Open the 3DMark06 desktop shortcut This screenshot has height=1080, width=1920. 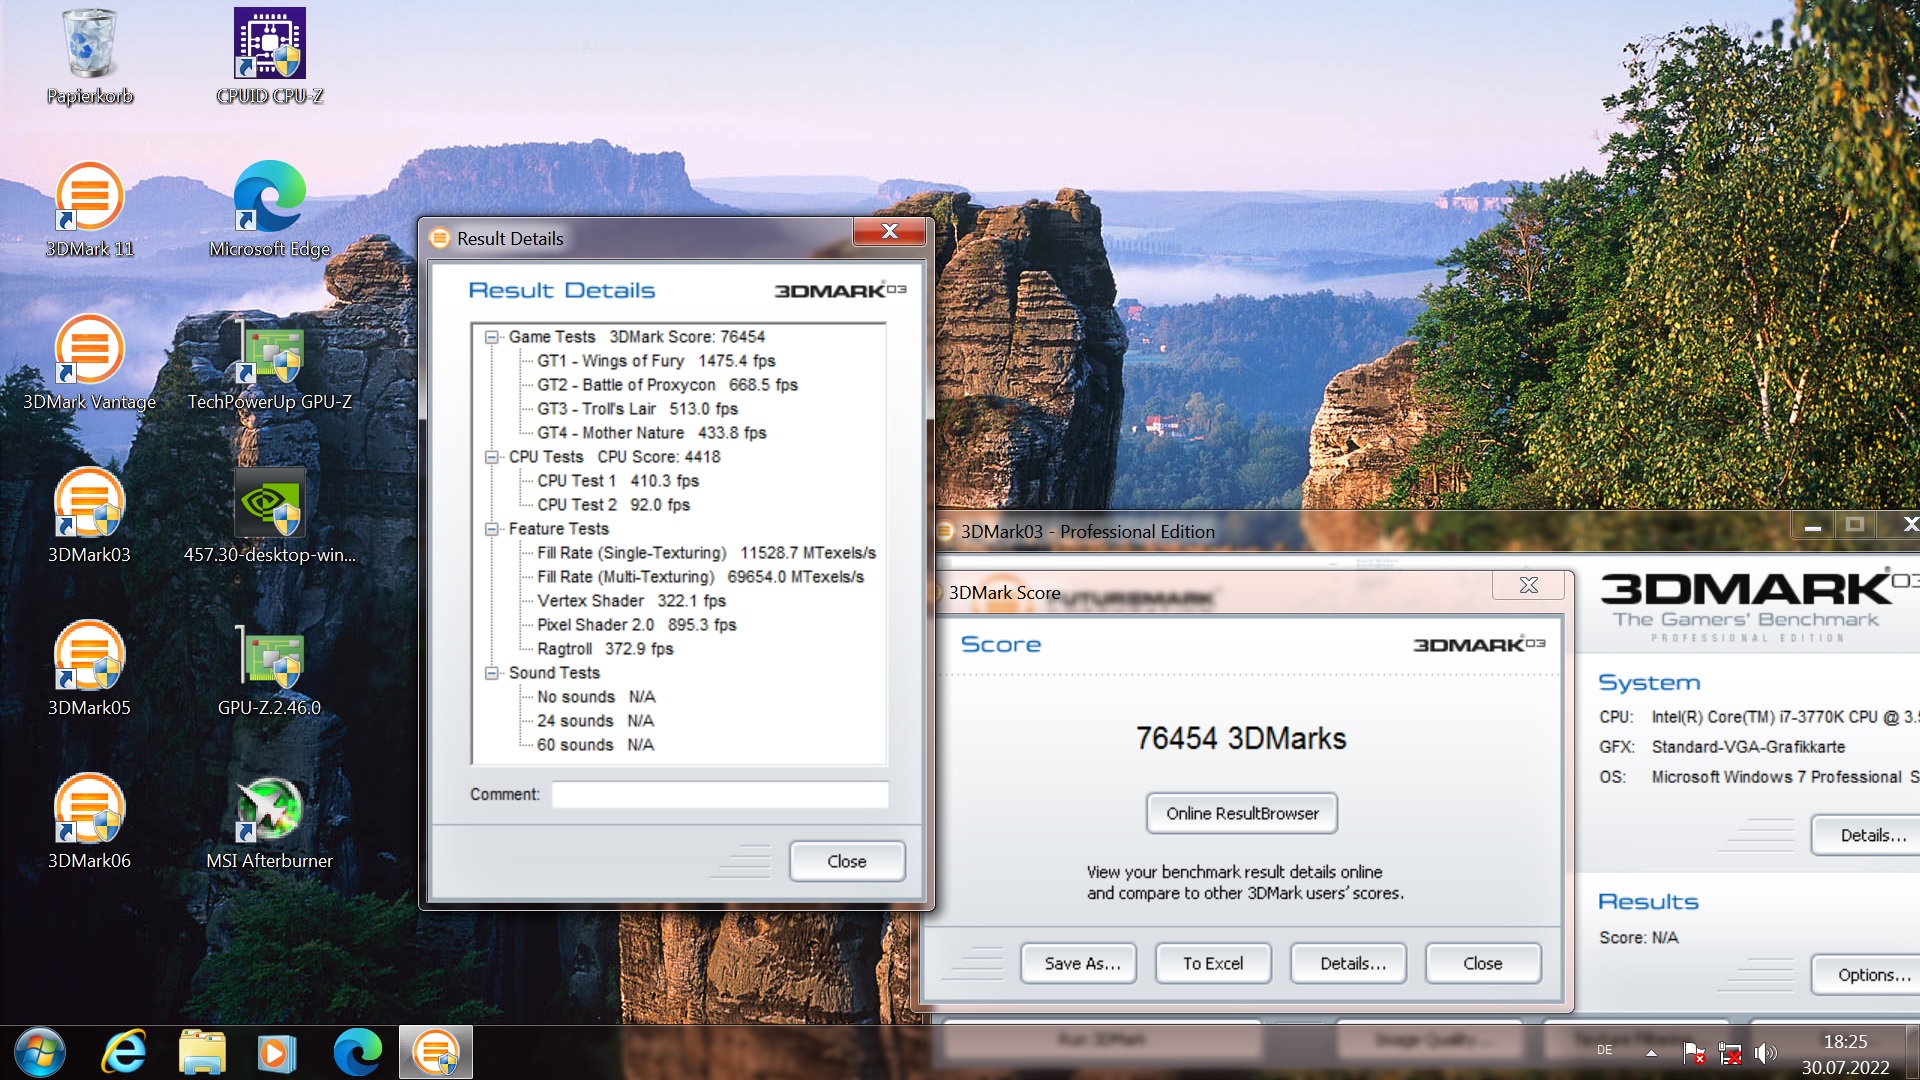point(89,810)
